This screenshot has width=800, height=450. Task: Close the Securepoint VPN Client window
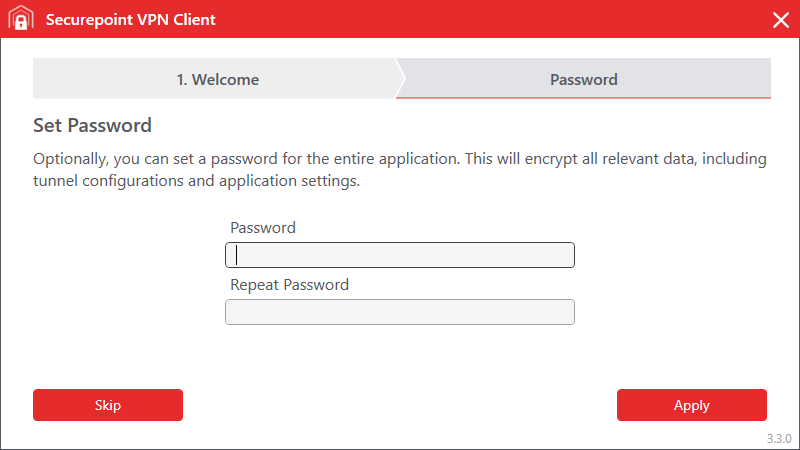point(781,20)
